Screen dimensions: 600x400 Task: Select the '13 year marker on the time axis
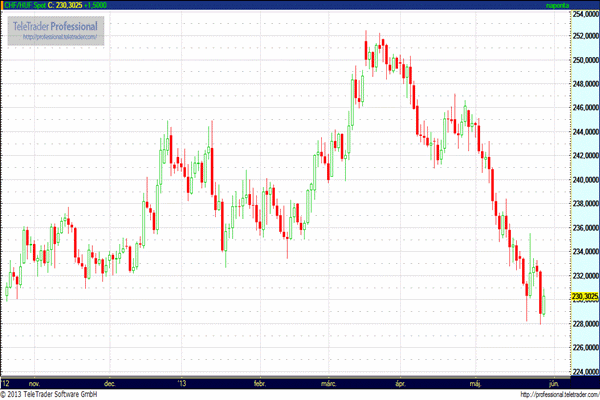[x=181, y=383]
